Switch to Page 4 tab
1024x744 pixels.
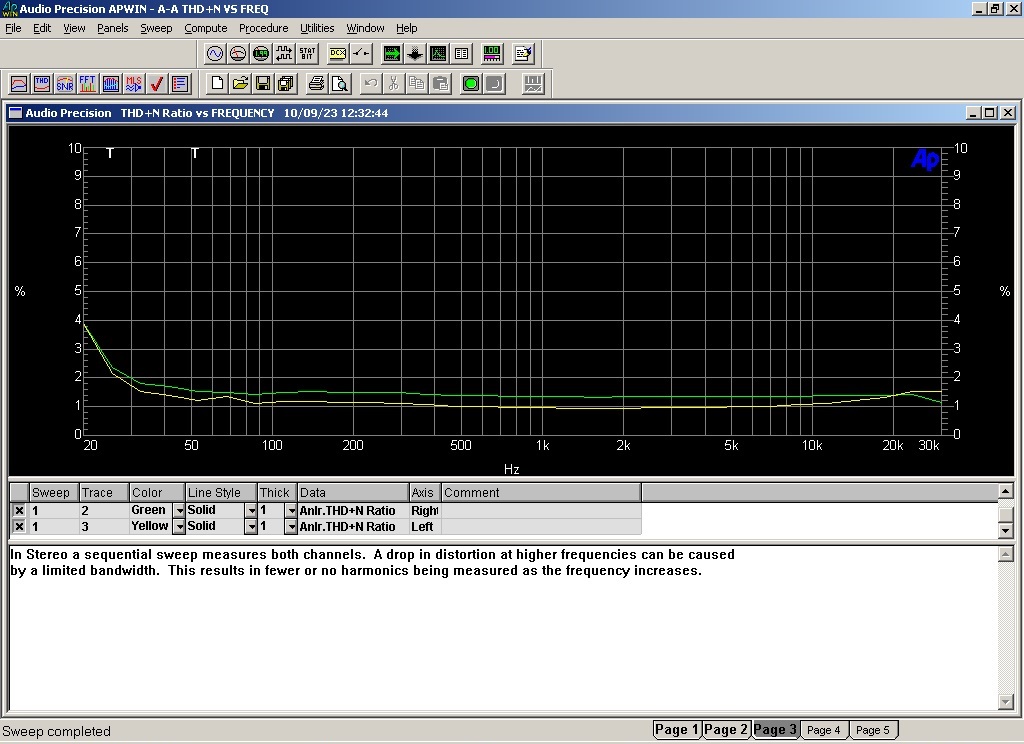click(823, 730)
